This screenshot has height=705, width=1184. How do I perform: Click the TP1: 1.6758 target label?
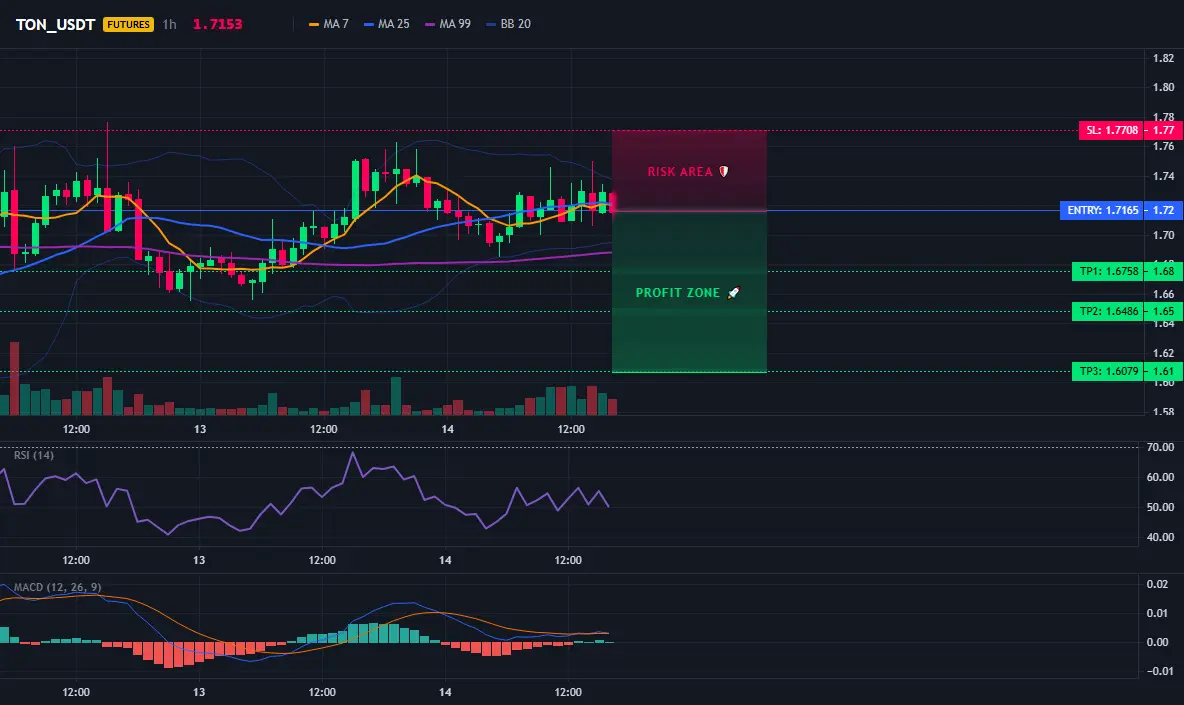tap(1108, 271)
